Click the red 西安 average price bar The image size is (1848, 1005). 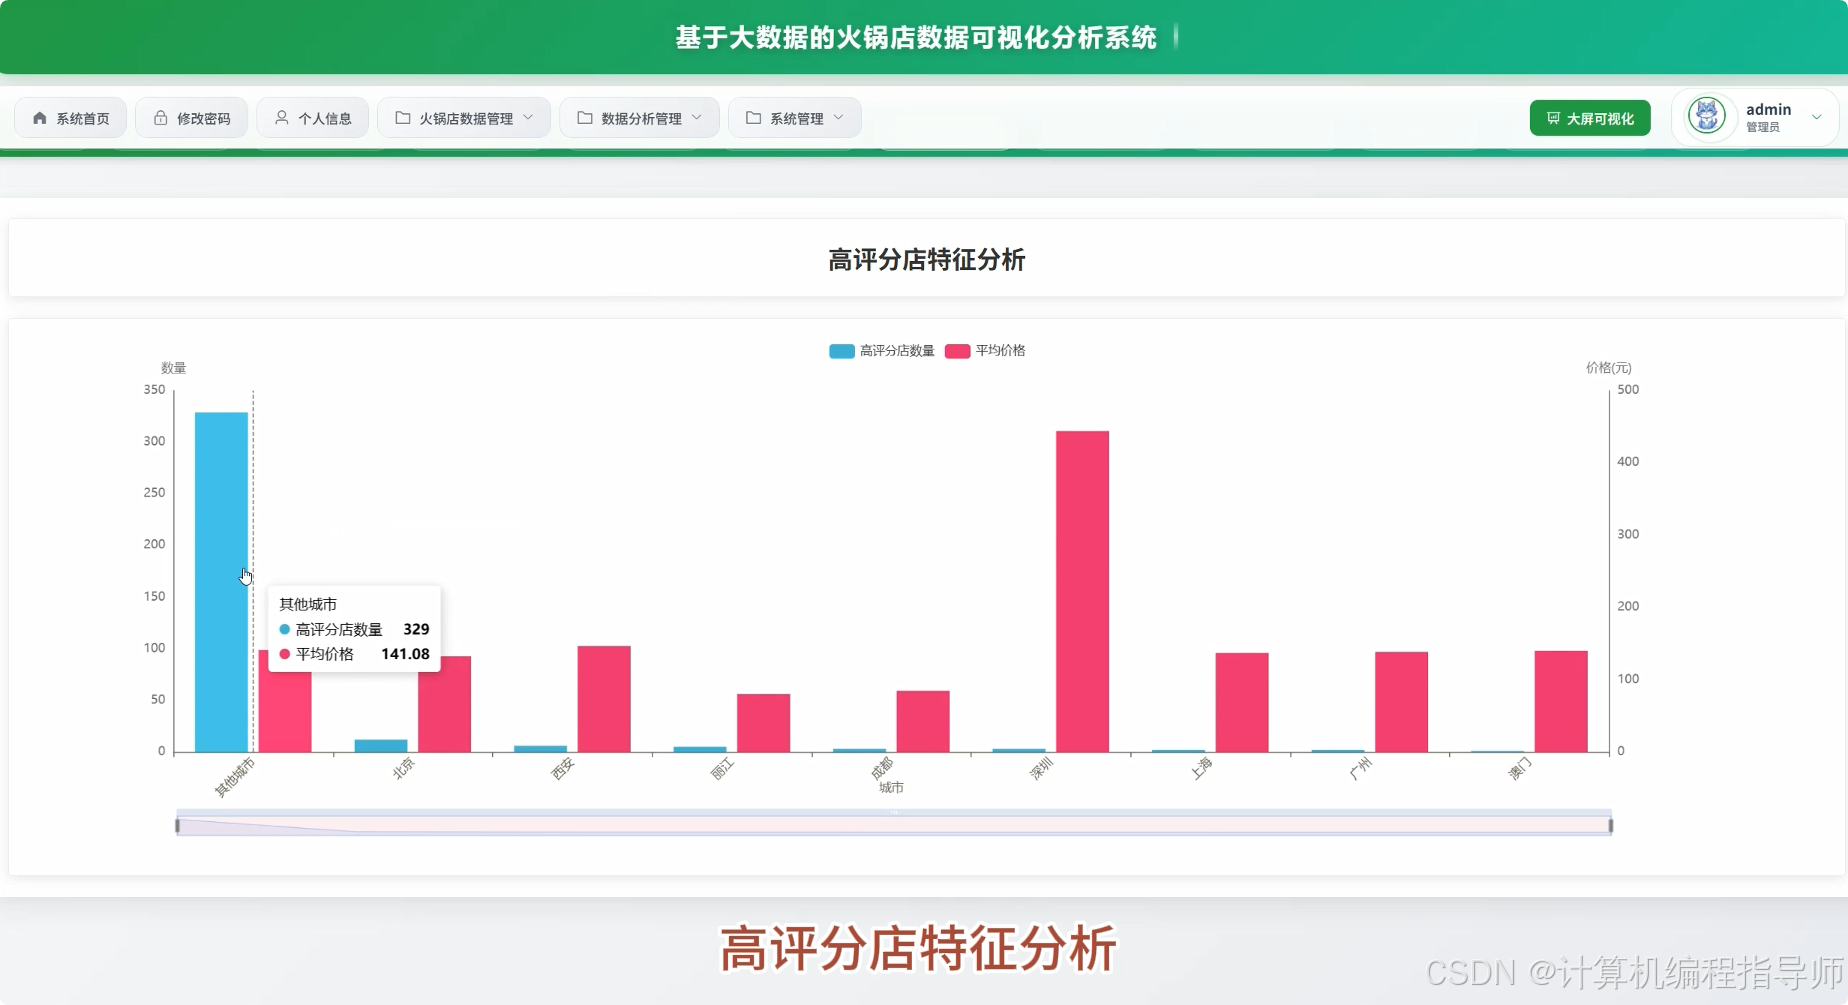[x=604, y=699]
